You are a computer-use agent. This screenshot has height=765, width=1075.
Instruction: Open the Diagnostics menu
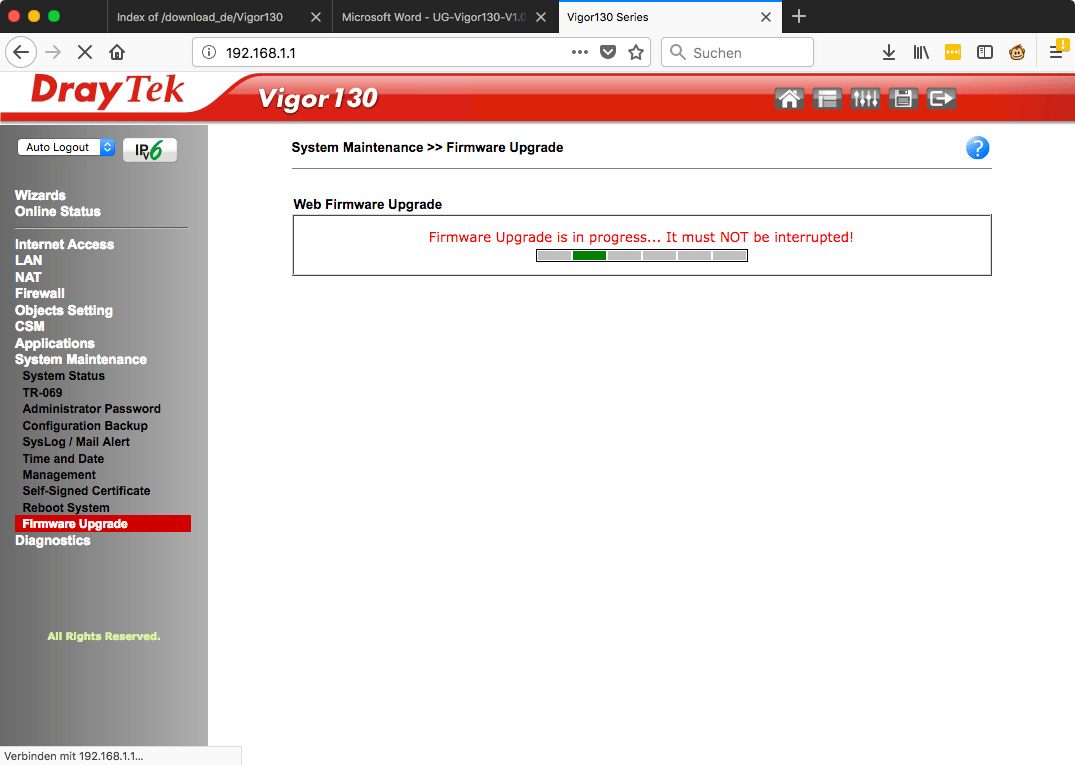coord(53,540)
